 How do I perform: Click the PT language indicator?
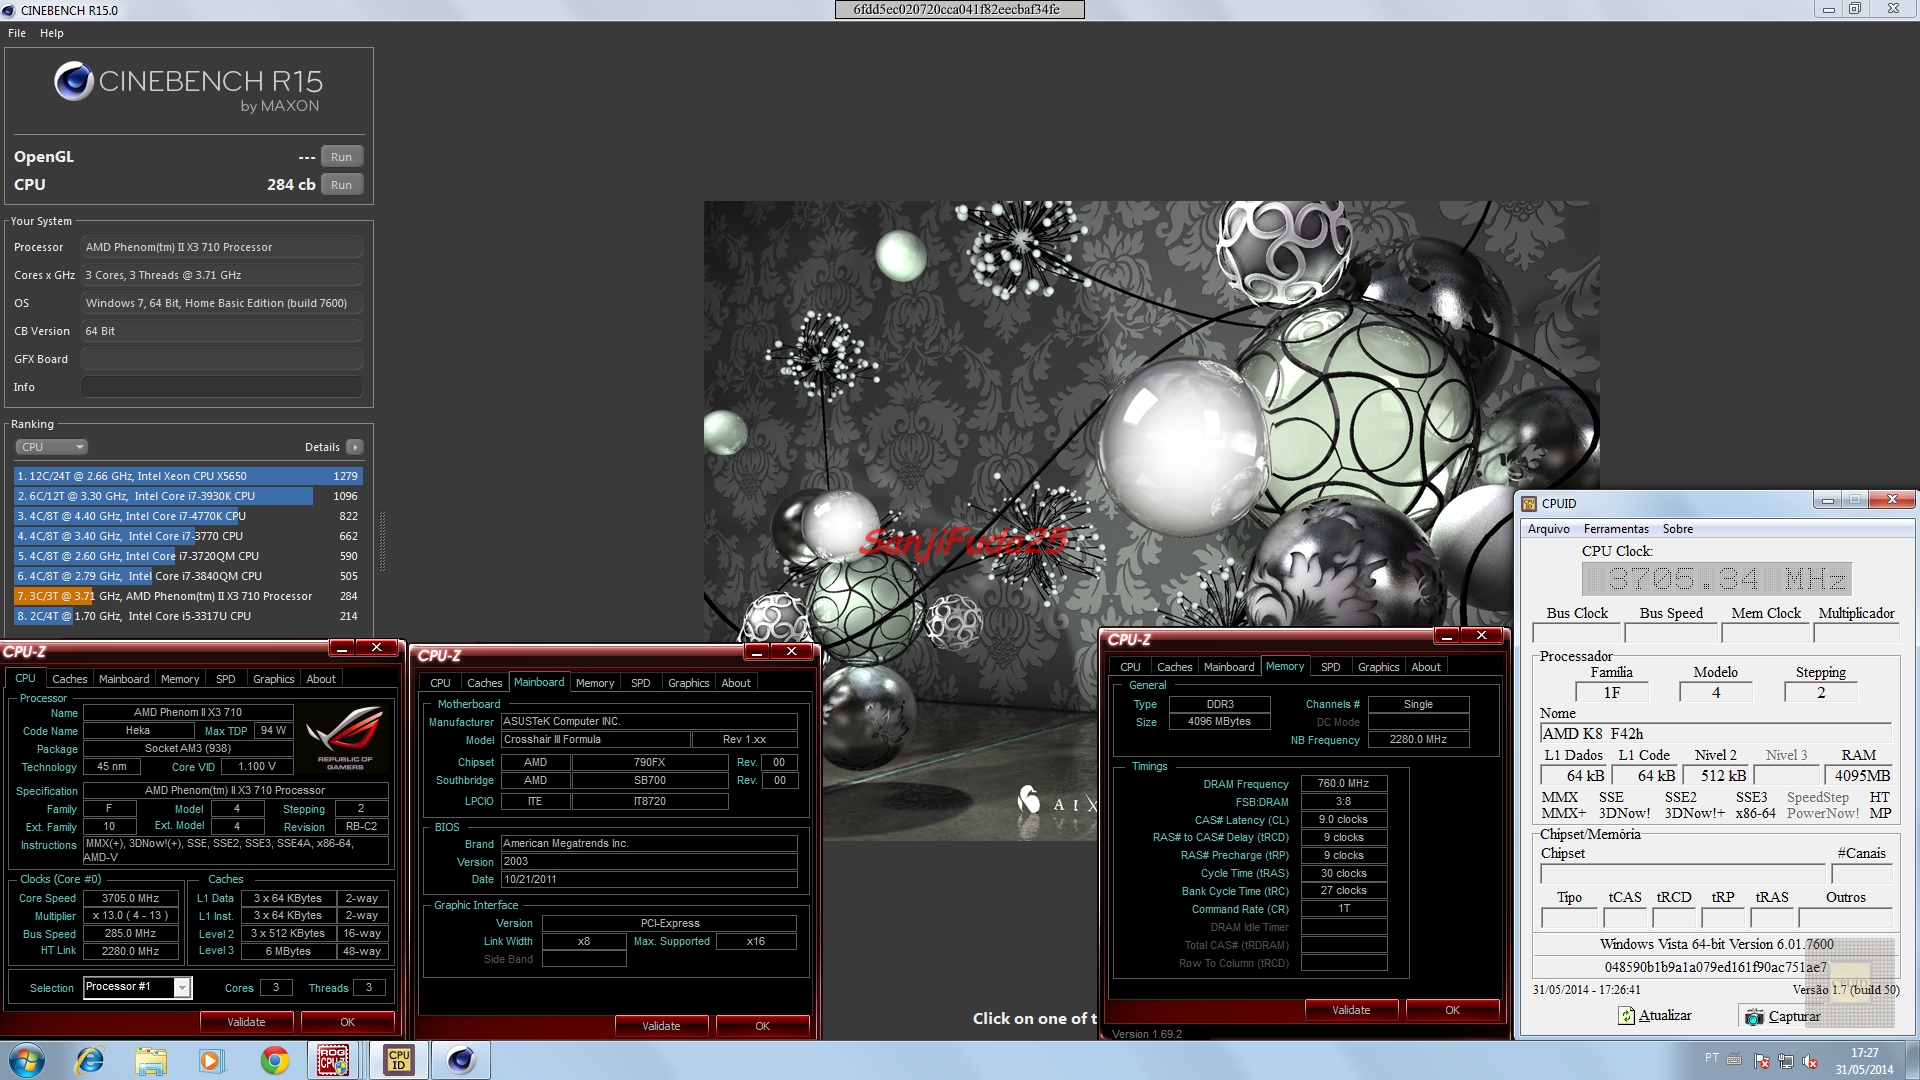[1712, 1058]
